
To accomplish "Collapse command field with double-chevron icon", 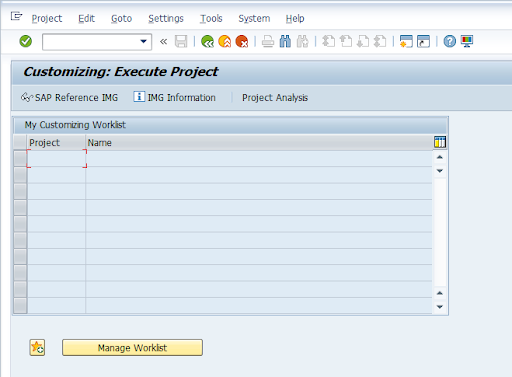I will (x=163, y=42).
